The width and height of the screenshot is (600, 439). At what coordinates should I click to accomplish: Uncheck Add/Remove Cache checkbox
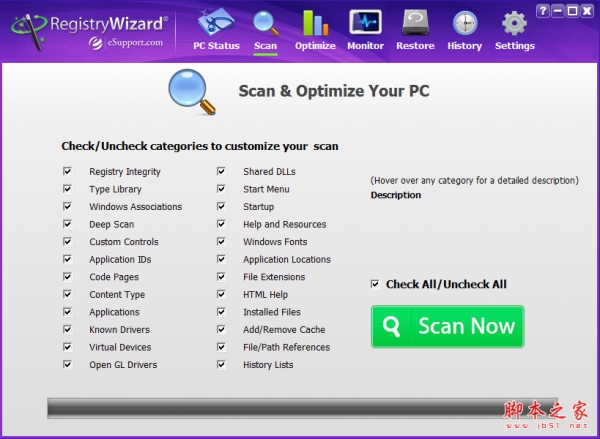(x=222, y=329)
